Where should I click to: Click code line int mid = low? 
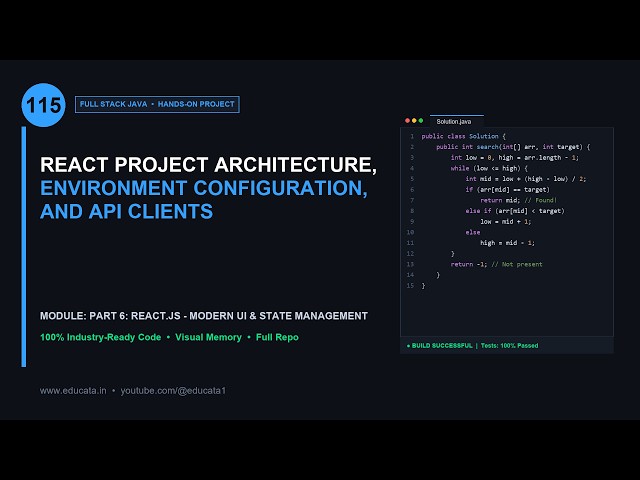pyautogui.click(x=526, y=179)
